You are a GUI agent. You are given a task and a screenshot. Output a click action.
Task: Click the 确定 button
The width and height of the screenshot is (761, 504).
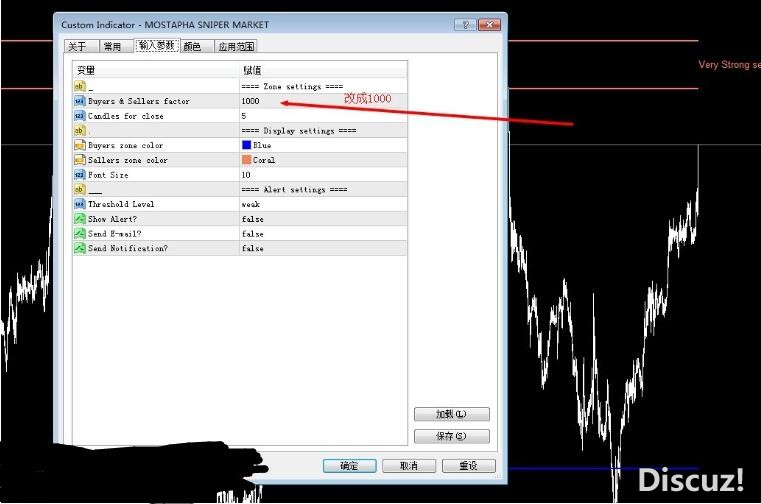(349, 466)
